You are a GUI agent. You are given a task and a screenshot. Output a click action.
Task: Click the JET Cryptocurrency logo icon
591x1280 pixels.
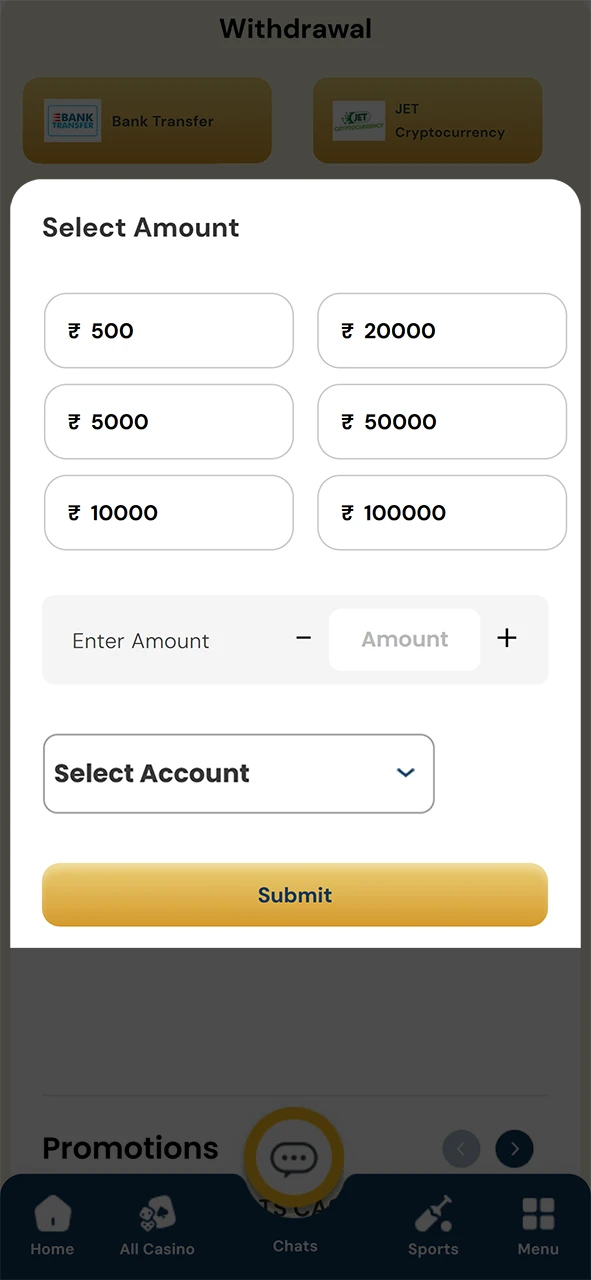[359, 120]
